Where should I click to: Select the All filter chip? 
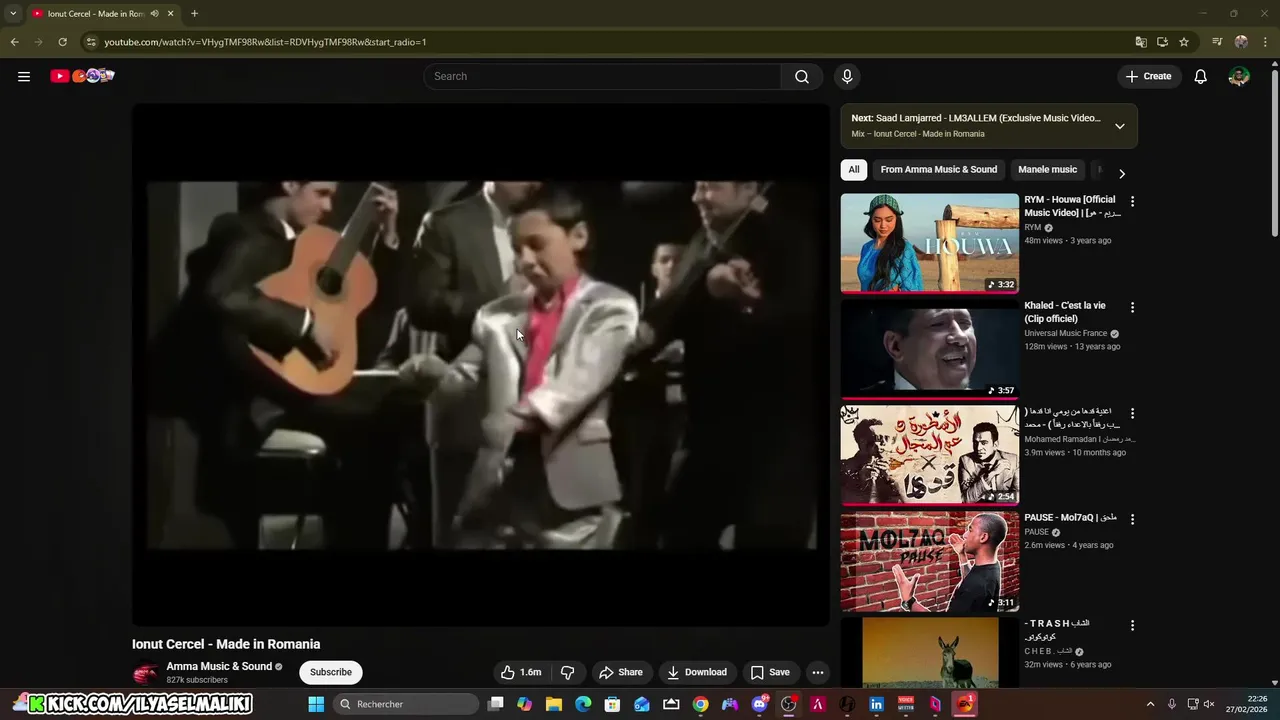pos(854,170)
